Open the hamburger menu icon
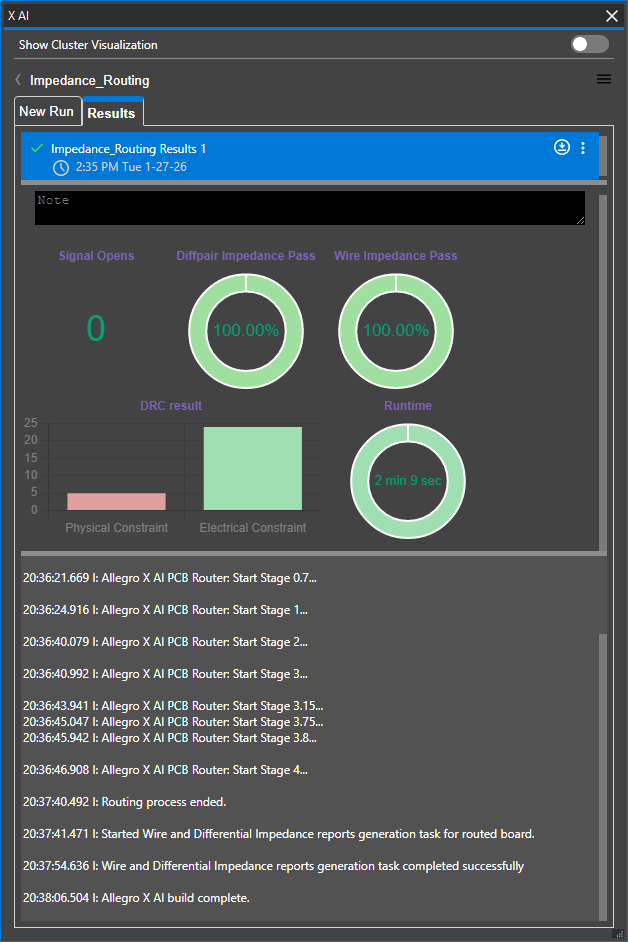628x942 pixels. click(x=604, y=79)
